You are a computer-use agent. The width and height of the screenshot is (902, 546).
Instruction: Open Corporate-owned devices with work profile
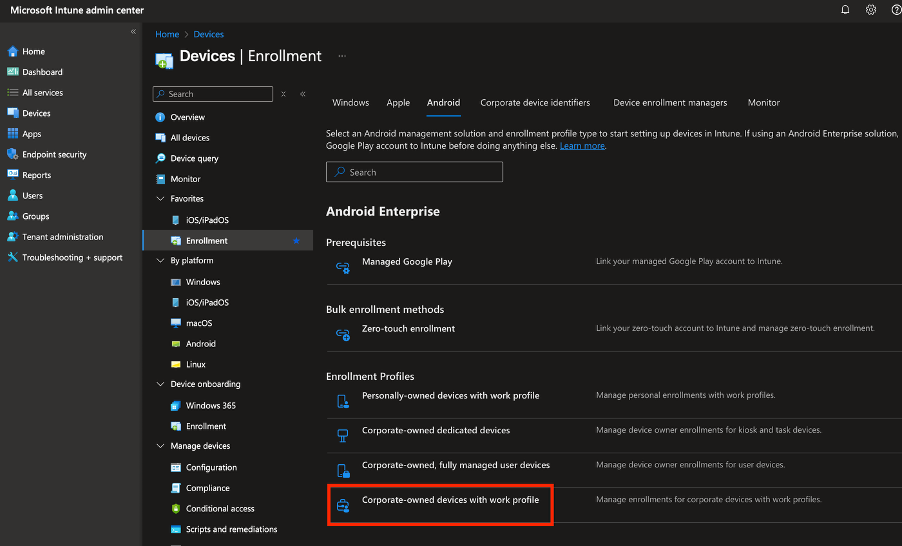pyautogui.click(x=450, y=499)
